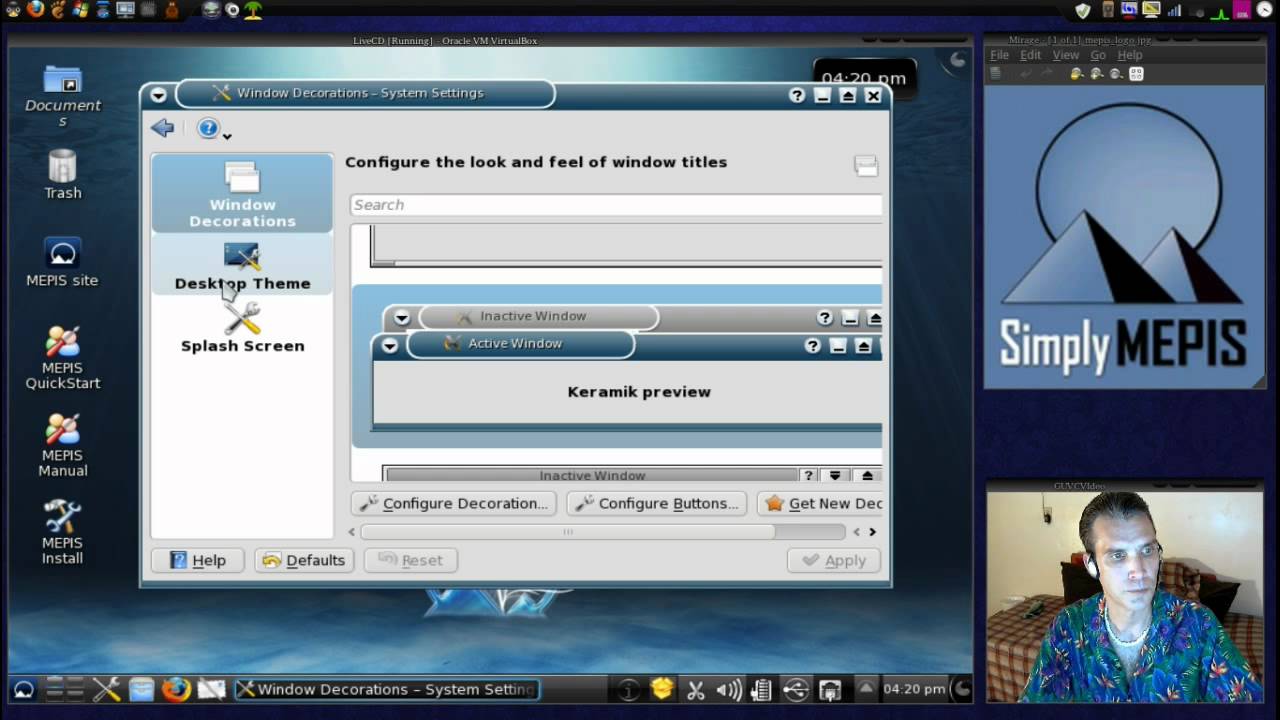This screenshot has width=1280, height=720.
Task: Select Window Decorations in the sidebar
Action: pyautogui.click(x=242, y=194)
